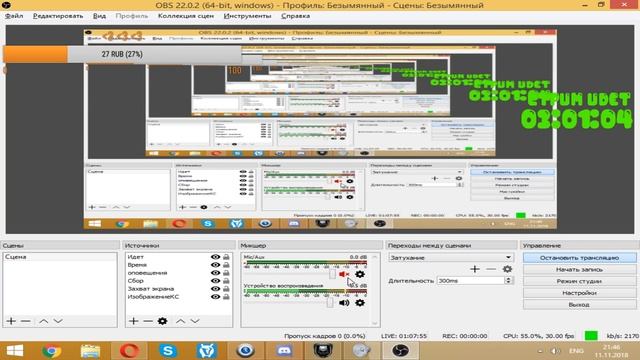Click Остановить трансляцию button

coord(579,258)
